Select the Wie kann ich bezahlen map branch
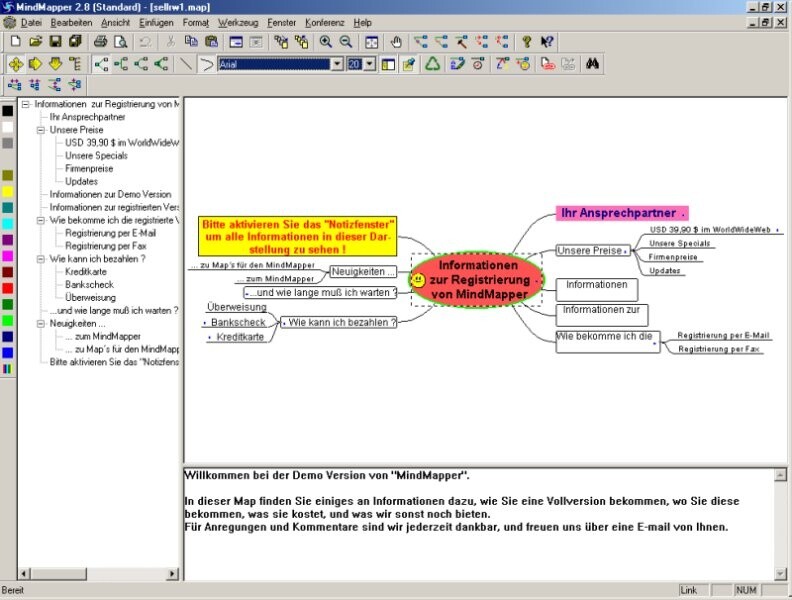The height and width of the screenshot is (600, 792). point(339,322)
